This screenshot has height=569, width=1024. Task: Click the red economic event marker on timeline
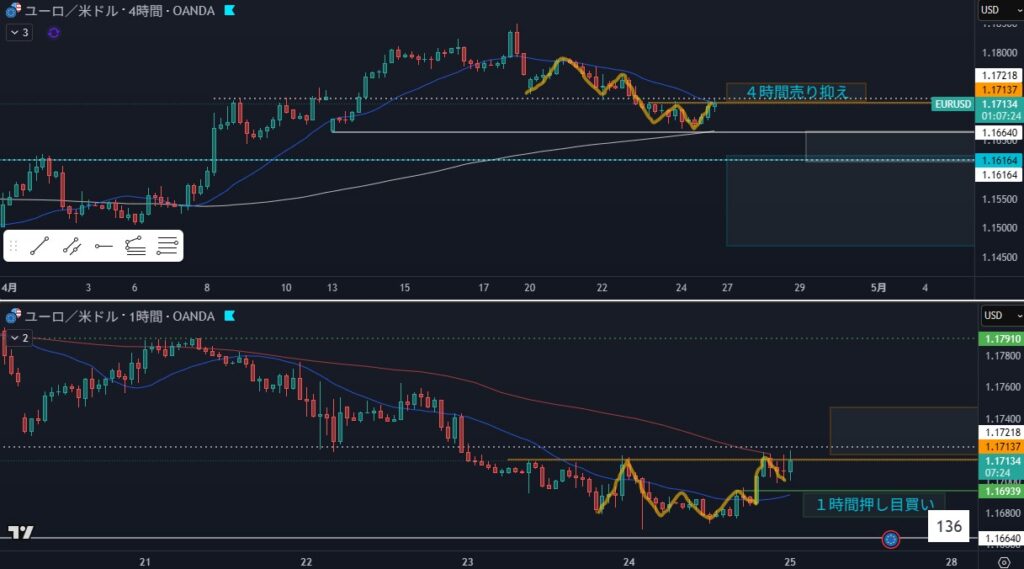tap(890, 540)
